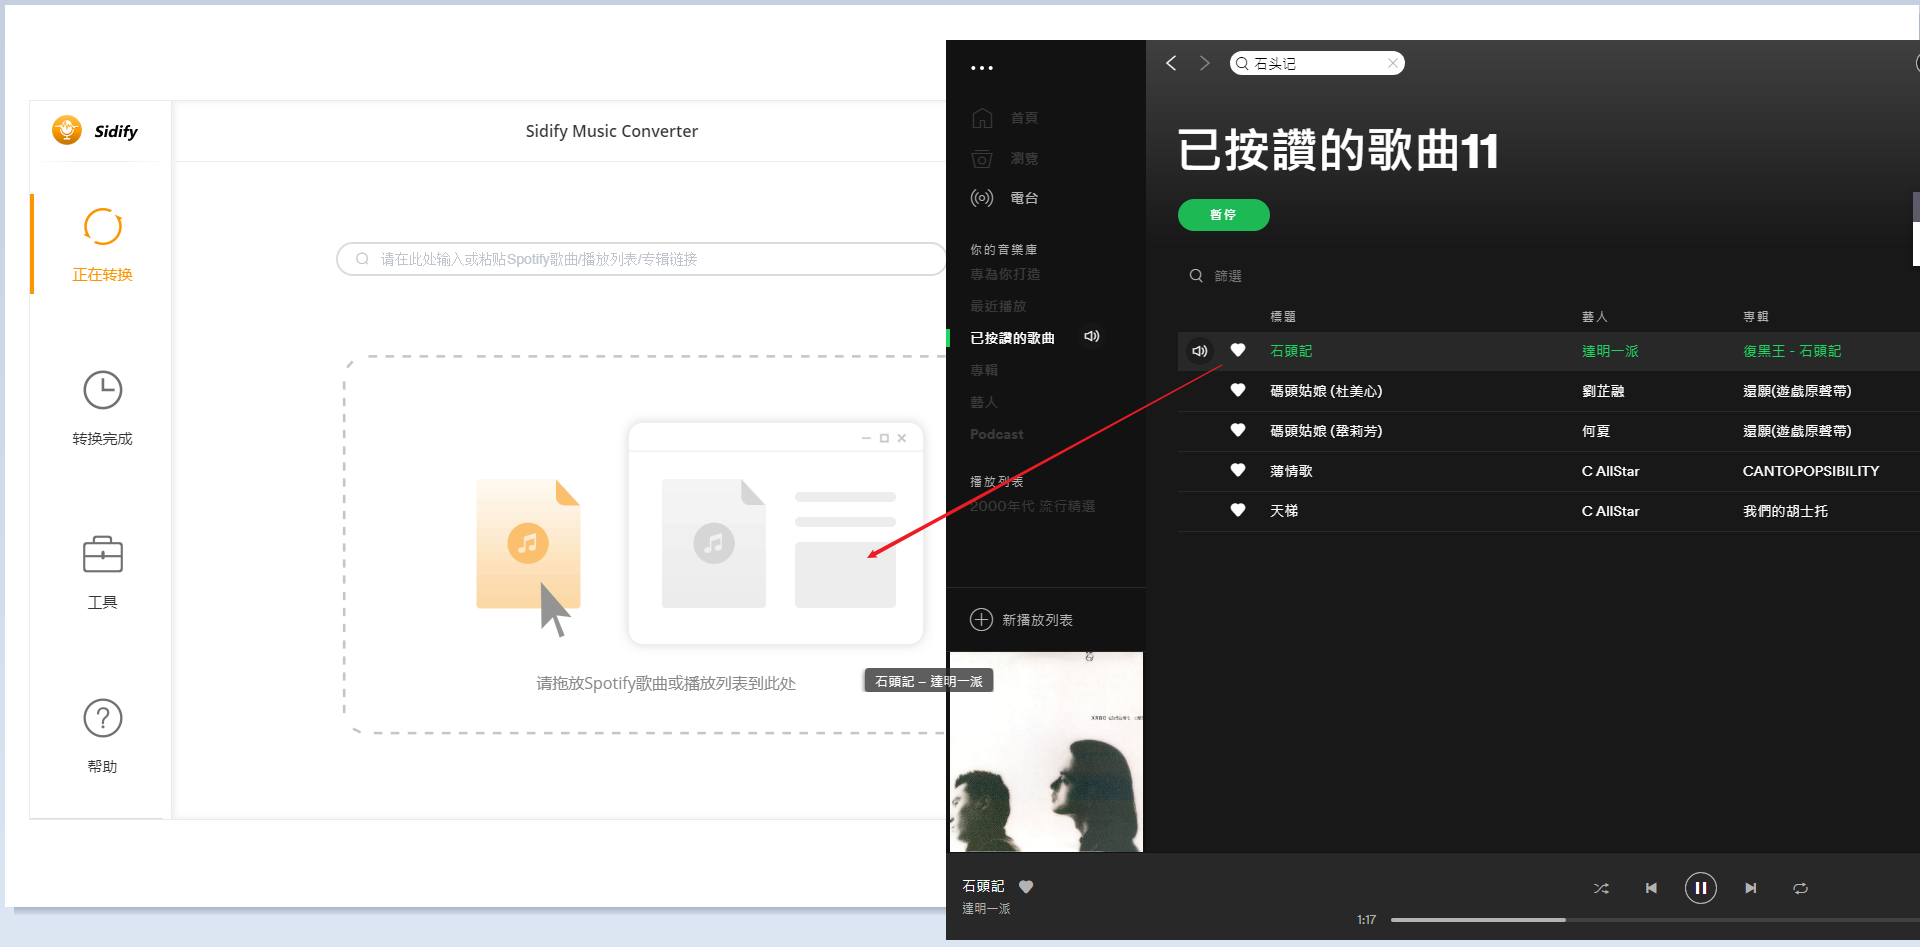The image size is (1920, 947).
Task: Open Recently Played in Spotify sidebar
Action: [x=998, y=306]
